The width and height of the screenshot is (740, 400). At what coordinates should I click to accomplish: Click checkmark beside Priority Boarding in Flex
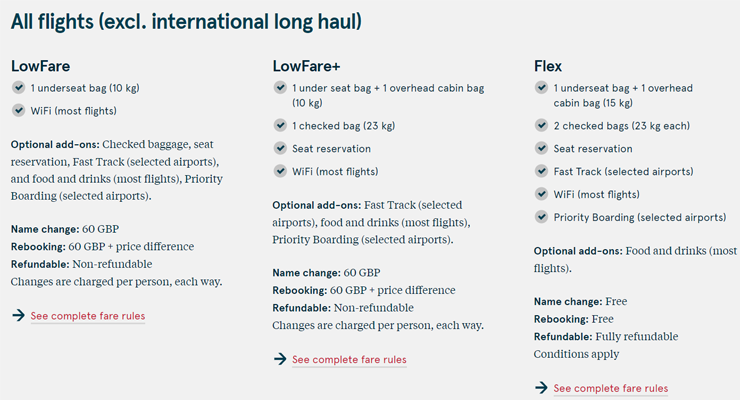541,217
